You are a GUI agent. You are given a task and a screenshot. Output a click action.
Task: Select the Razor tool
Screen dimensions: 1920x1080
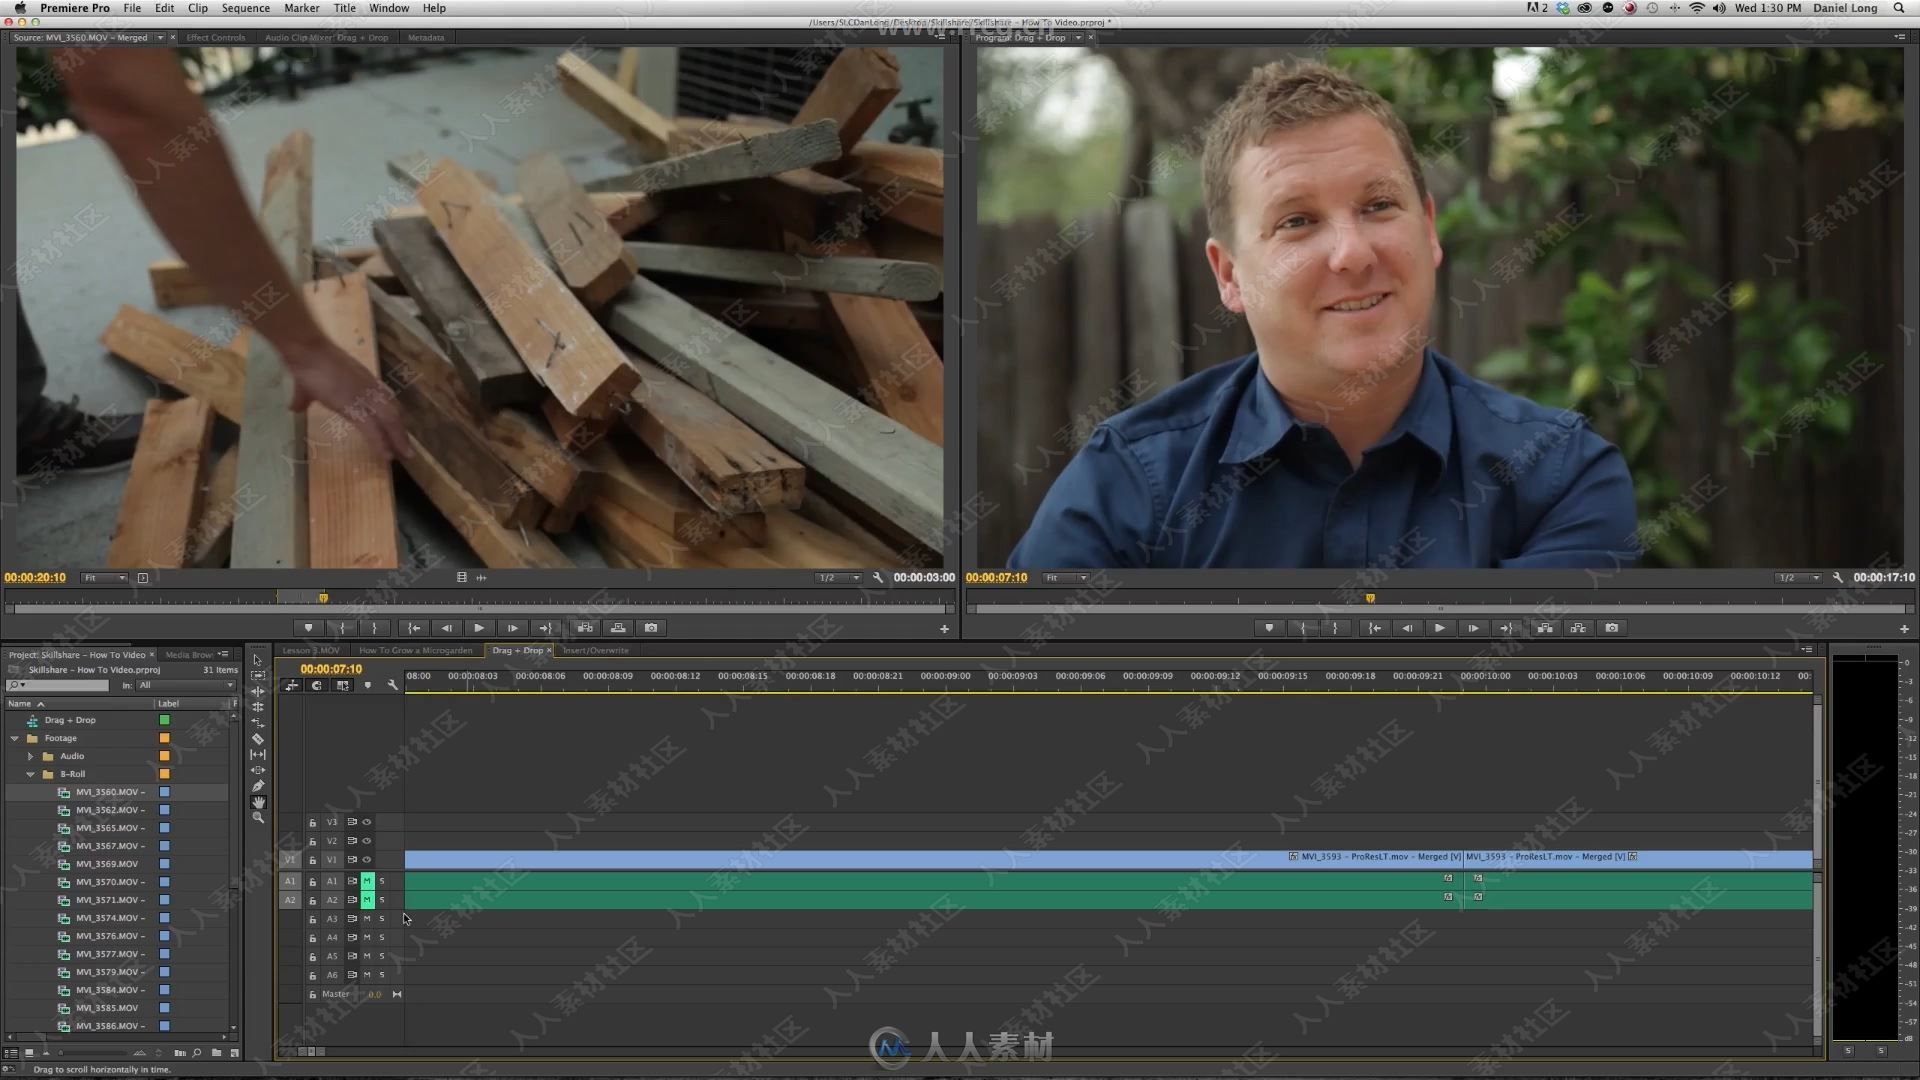click(x=257, y=739)
